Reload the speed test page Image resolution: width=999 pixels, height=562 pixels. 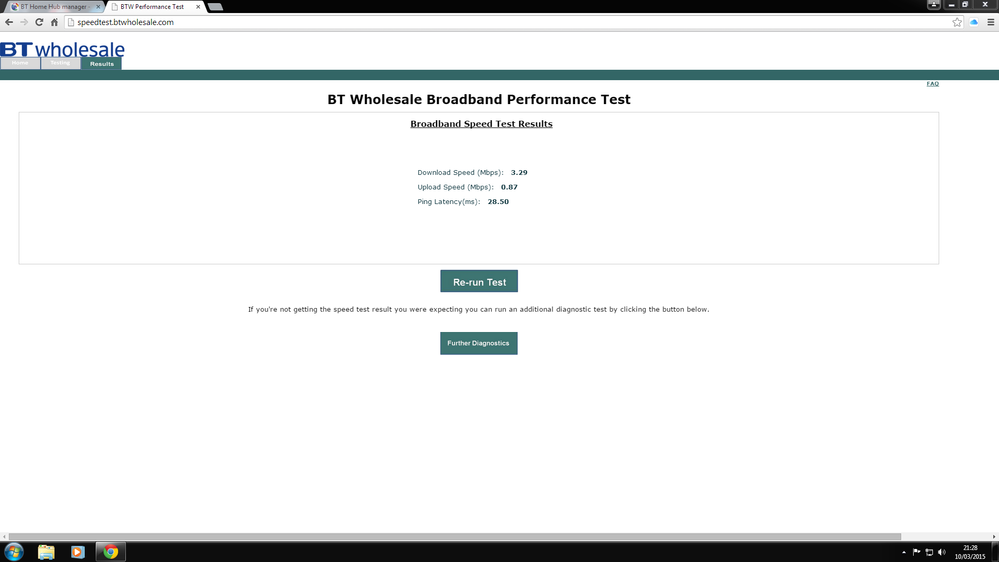[39, 22]
